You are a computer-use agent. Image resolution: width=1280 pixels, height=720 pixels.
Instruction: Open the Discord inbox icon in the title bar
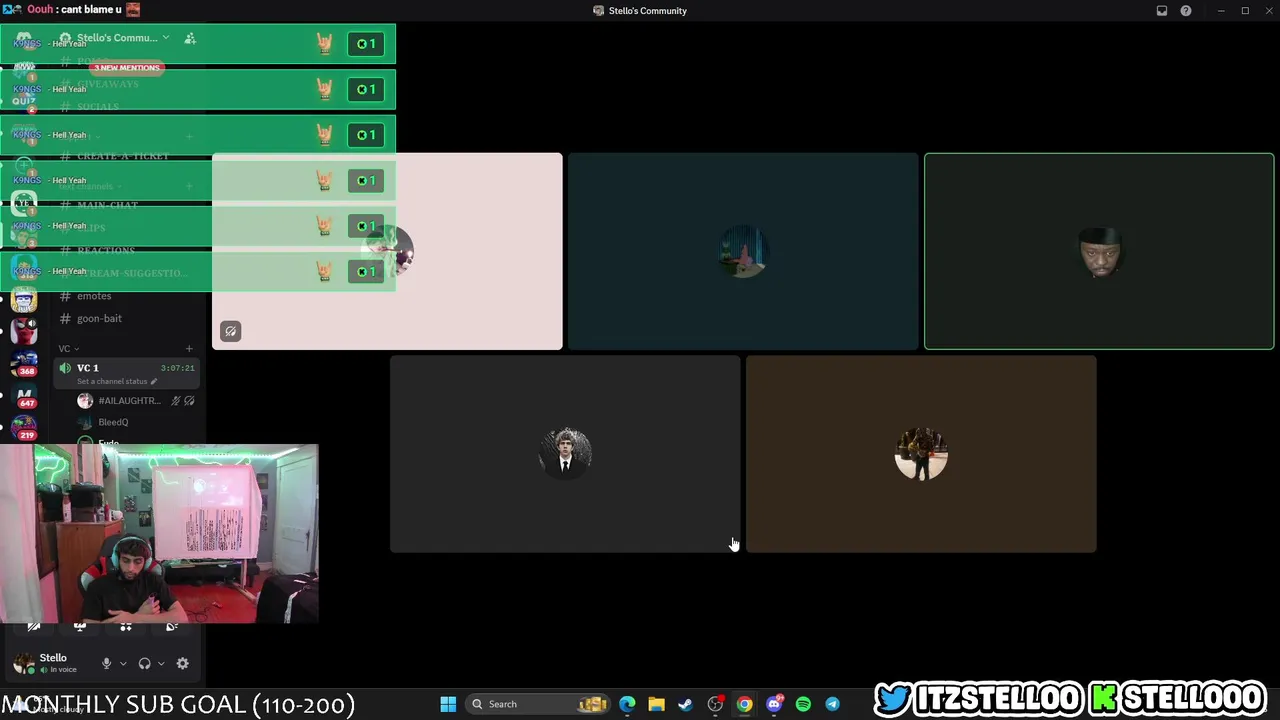click(1162, 11)
